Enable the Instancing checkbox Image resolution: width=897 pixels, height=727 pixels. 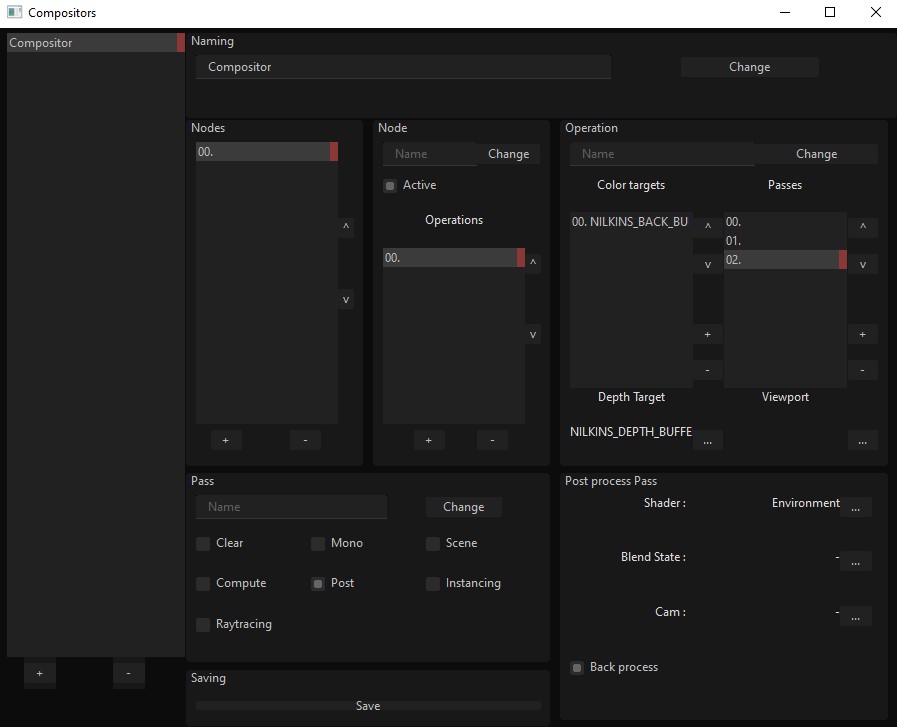coord(432,583)
